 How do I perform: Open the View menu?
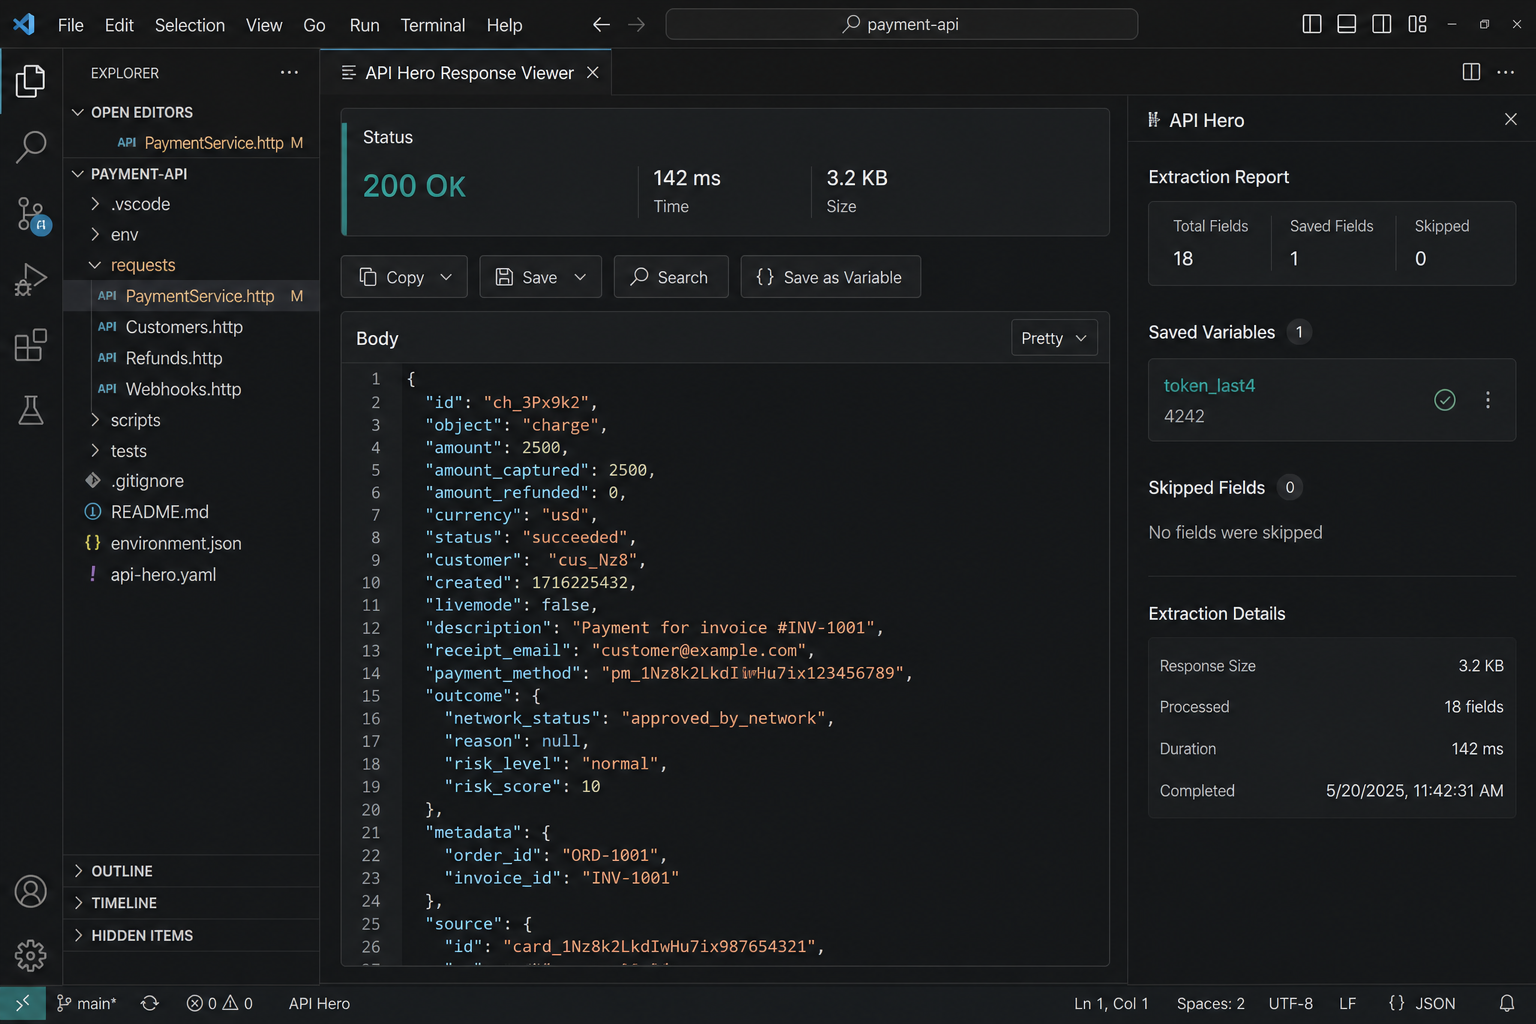point(264,25)
